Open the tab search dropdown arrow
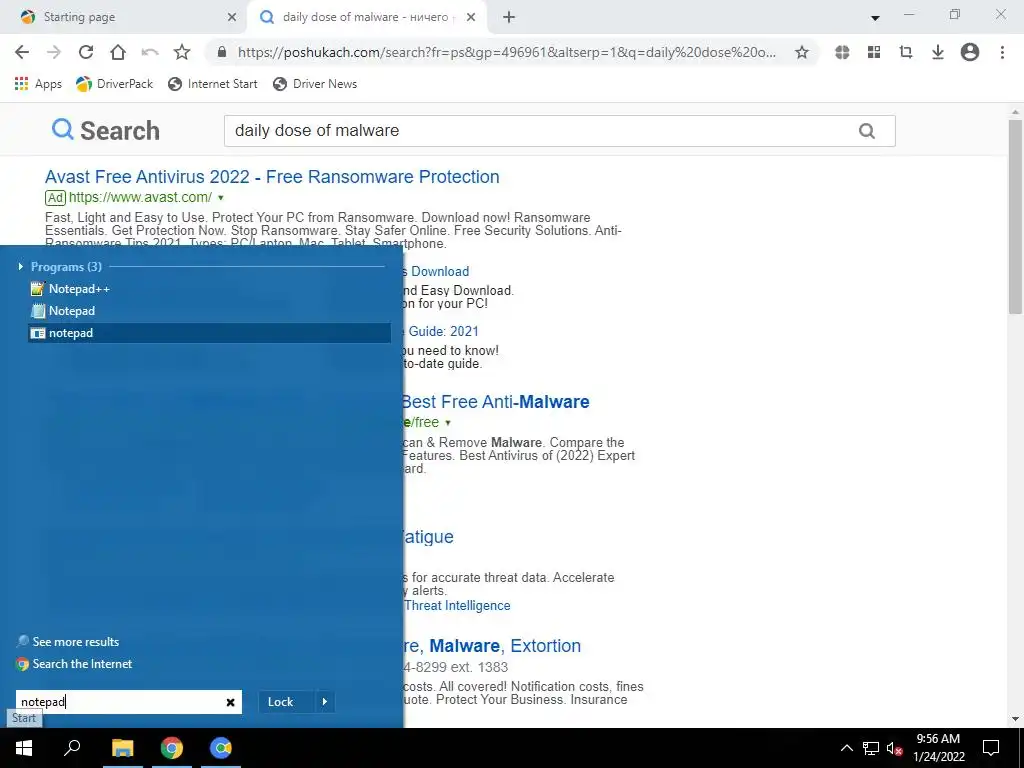 point(875,18)
